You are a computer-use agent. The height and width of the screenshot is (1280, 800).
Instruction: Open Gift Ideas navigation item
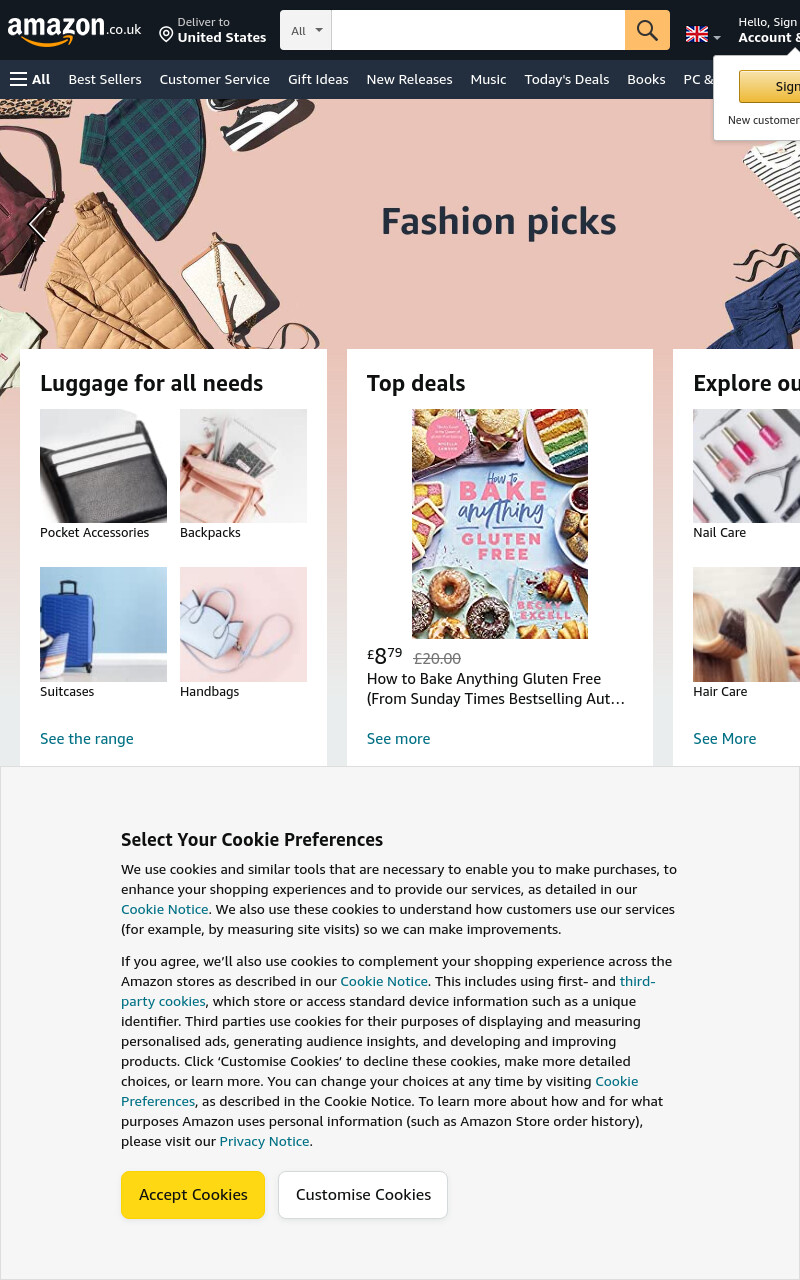click(318, 79)
